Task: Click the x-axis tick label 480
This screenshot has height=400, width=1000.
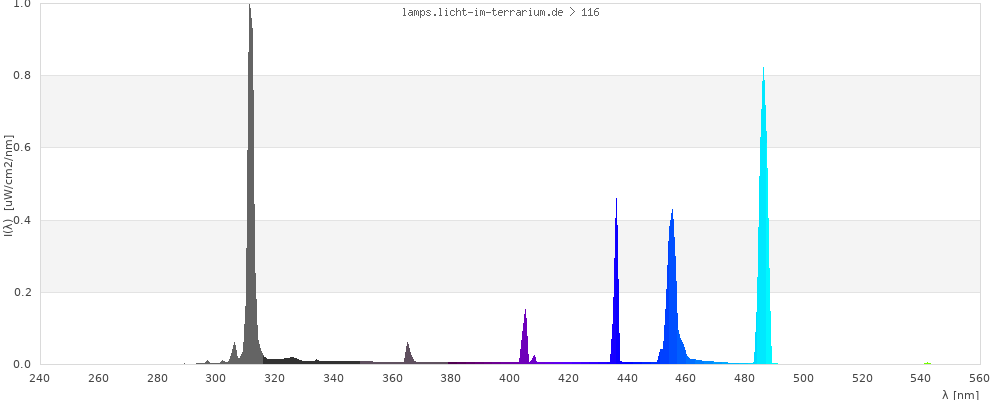Action: pyautogui.click(x=745, y=379)
